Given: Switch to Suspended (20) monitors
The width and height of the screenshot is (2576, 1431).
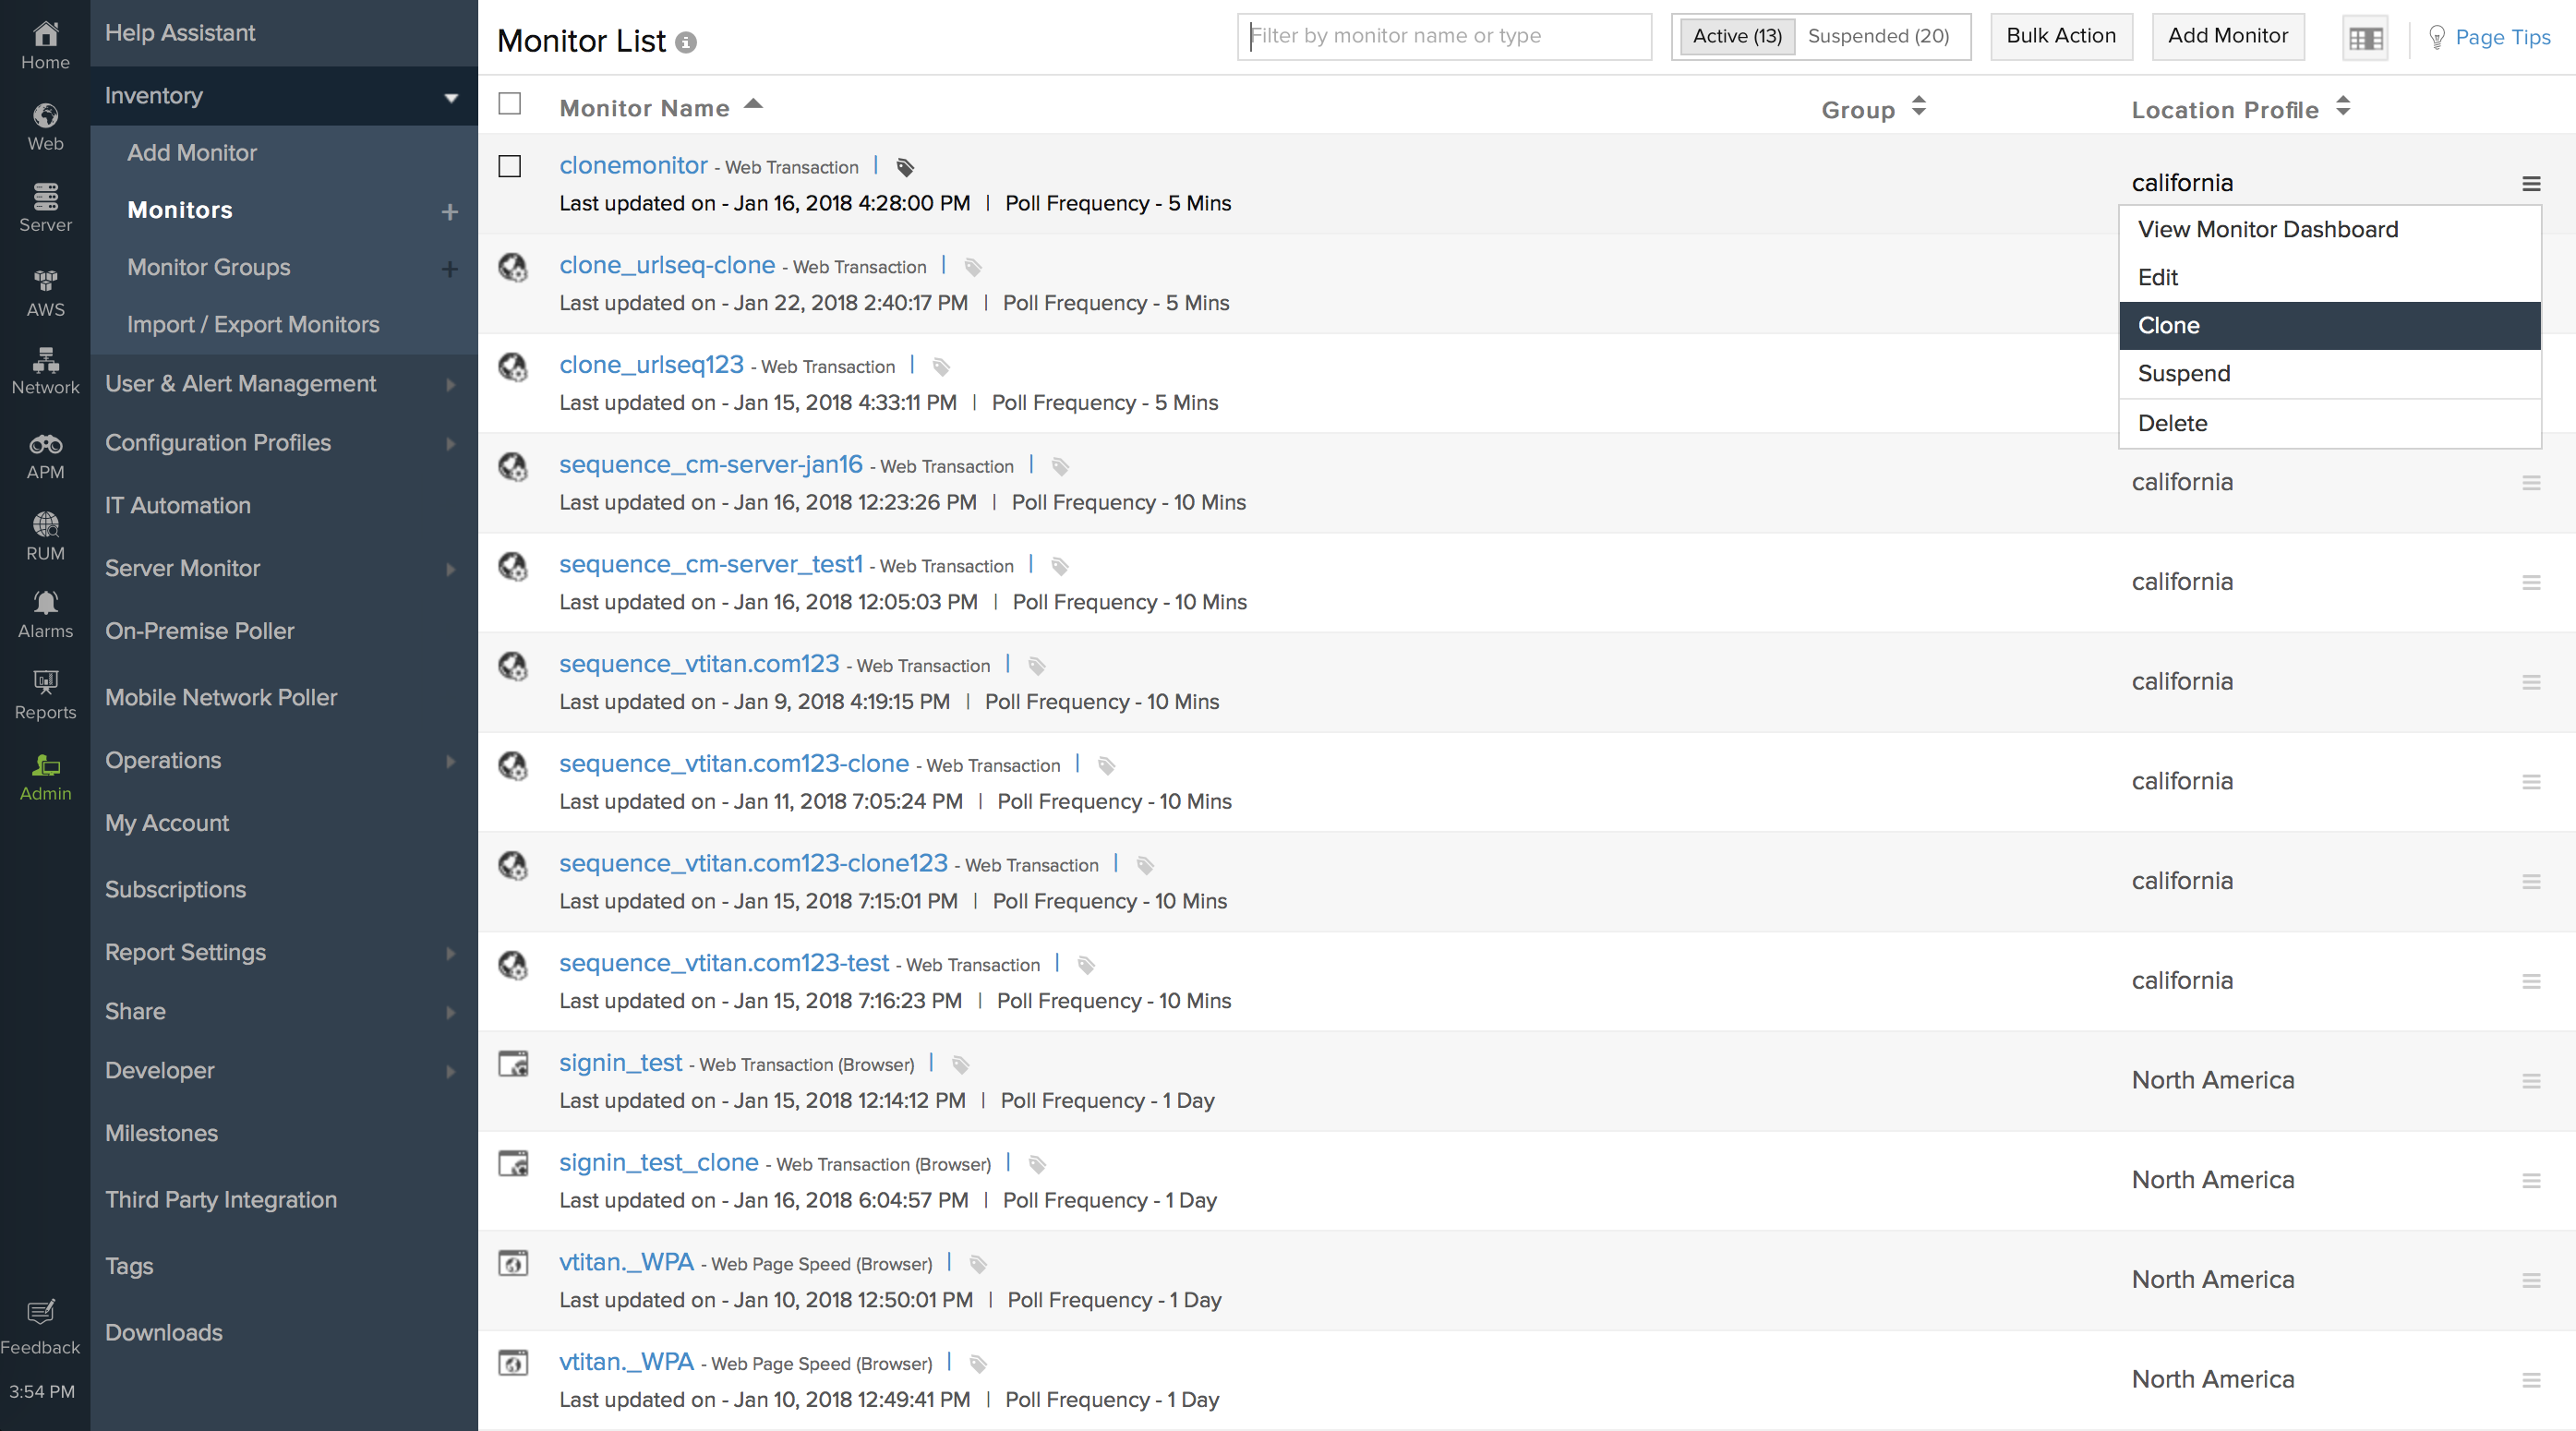Looking at the screenshot, I should (1878, 36).
